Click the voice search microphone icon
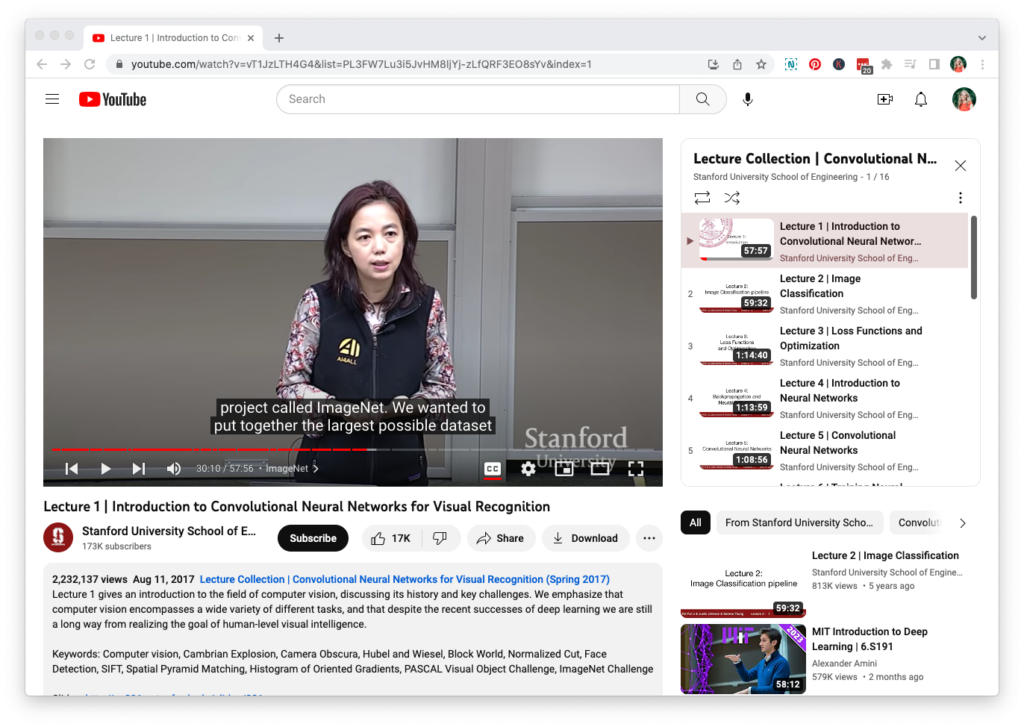1024x727 pixels. coord(748,99)
